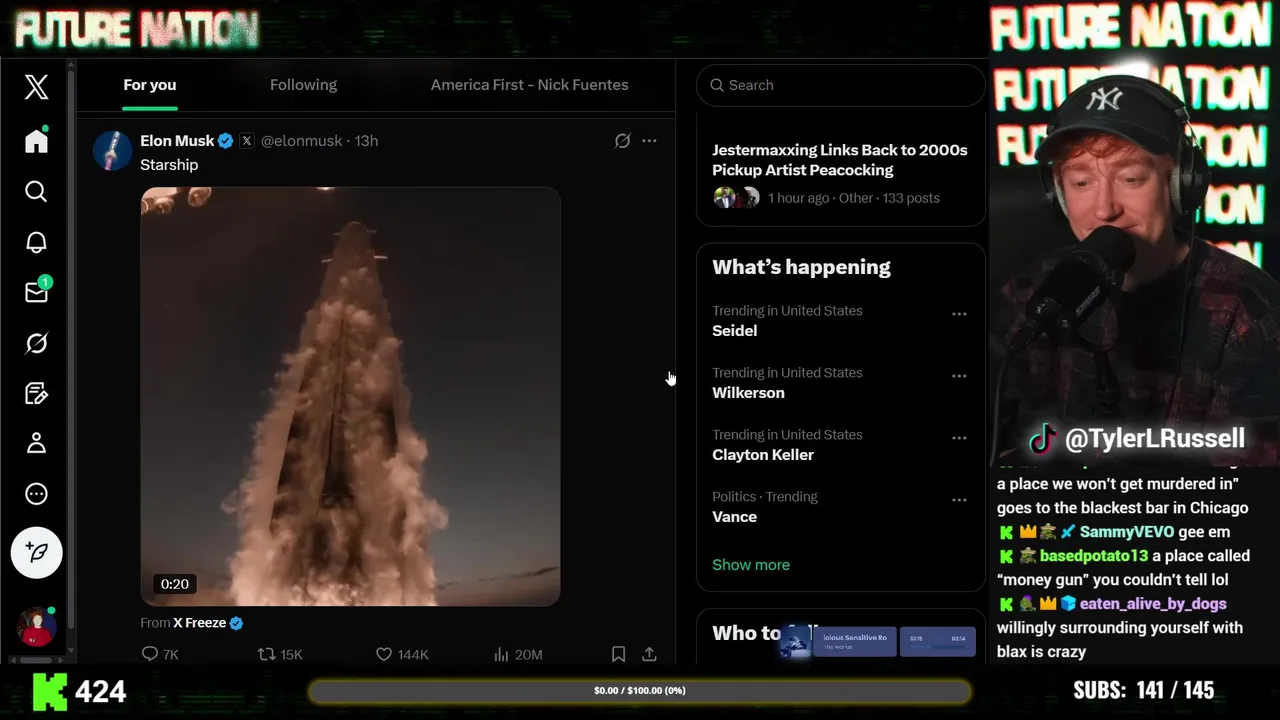1280x720 pixels.
Task: Open Notifications bell icon
Action: tap(36, 242)
